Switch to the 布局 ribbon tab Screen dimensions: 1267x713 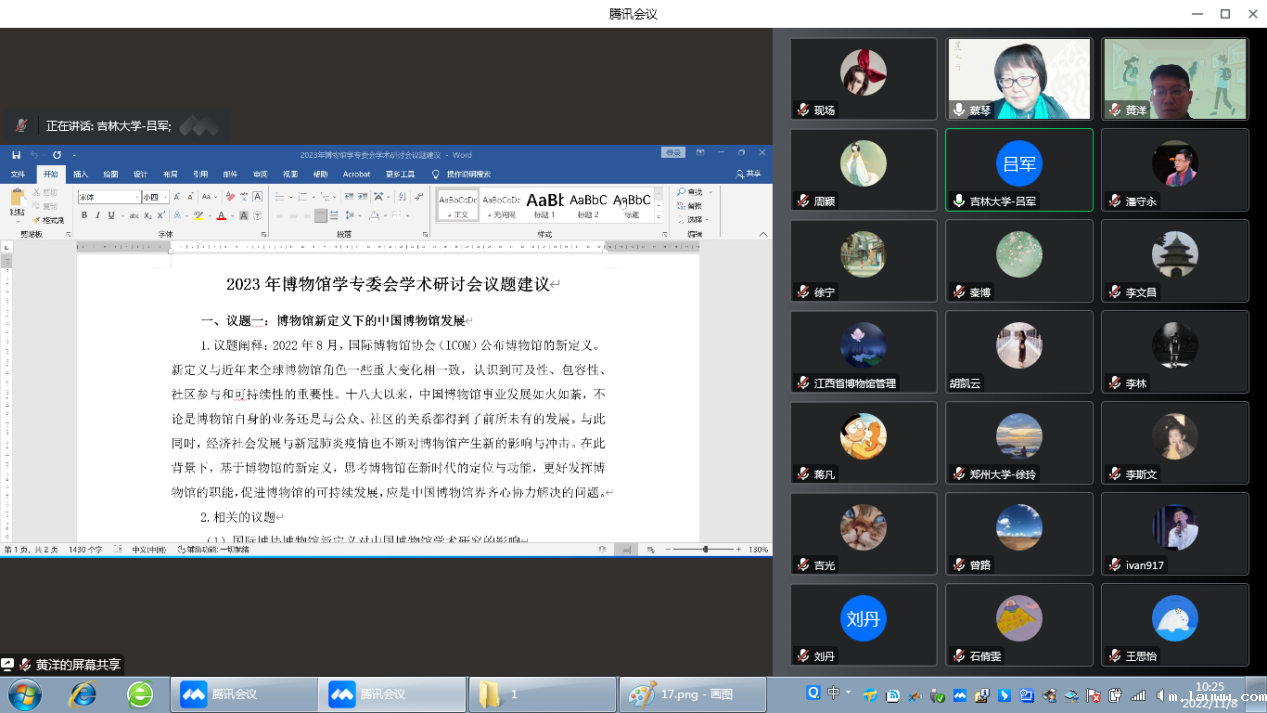point(170,174)
